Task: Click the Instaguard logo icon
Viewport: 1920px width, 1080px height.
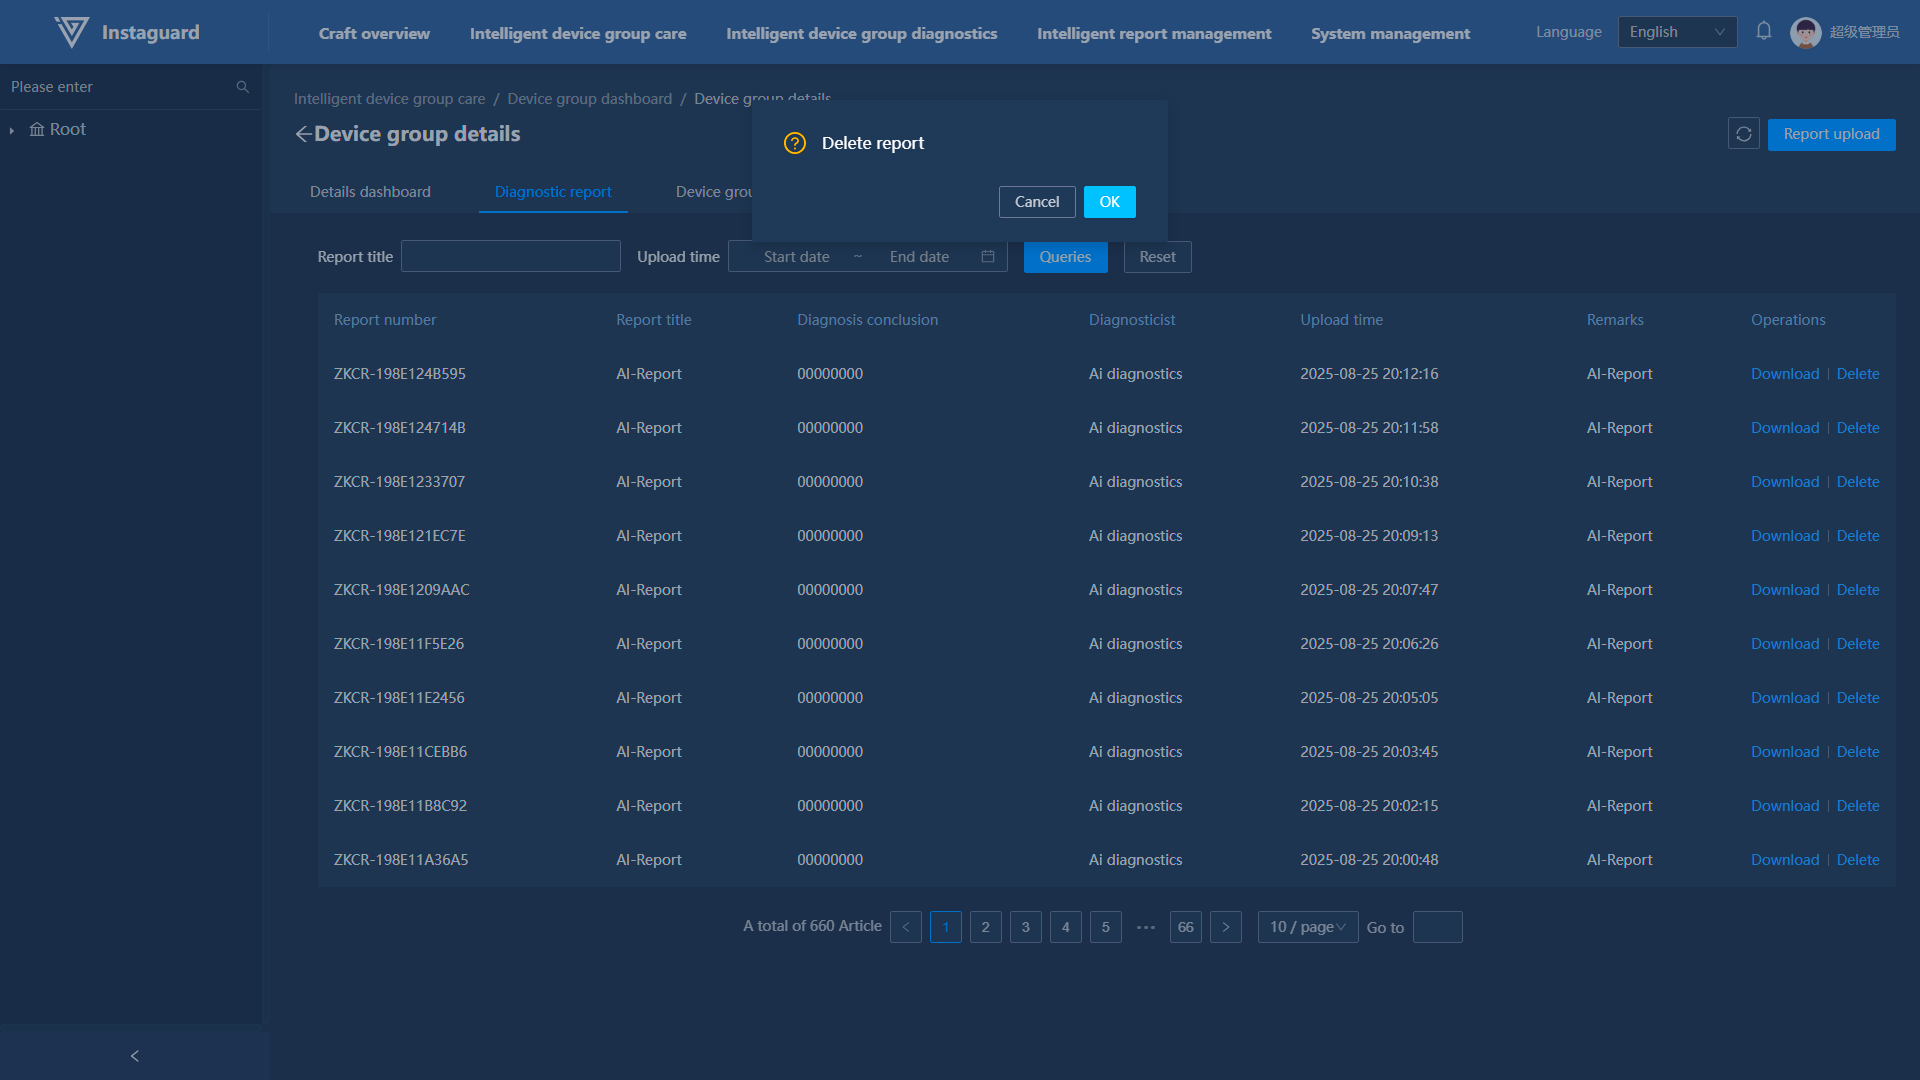Action: click(x=71, y=32)
